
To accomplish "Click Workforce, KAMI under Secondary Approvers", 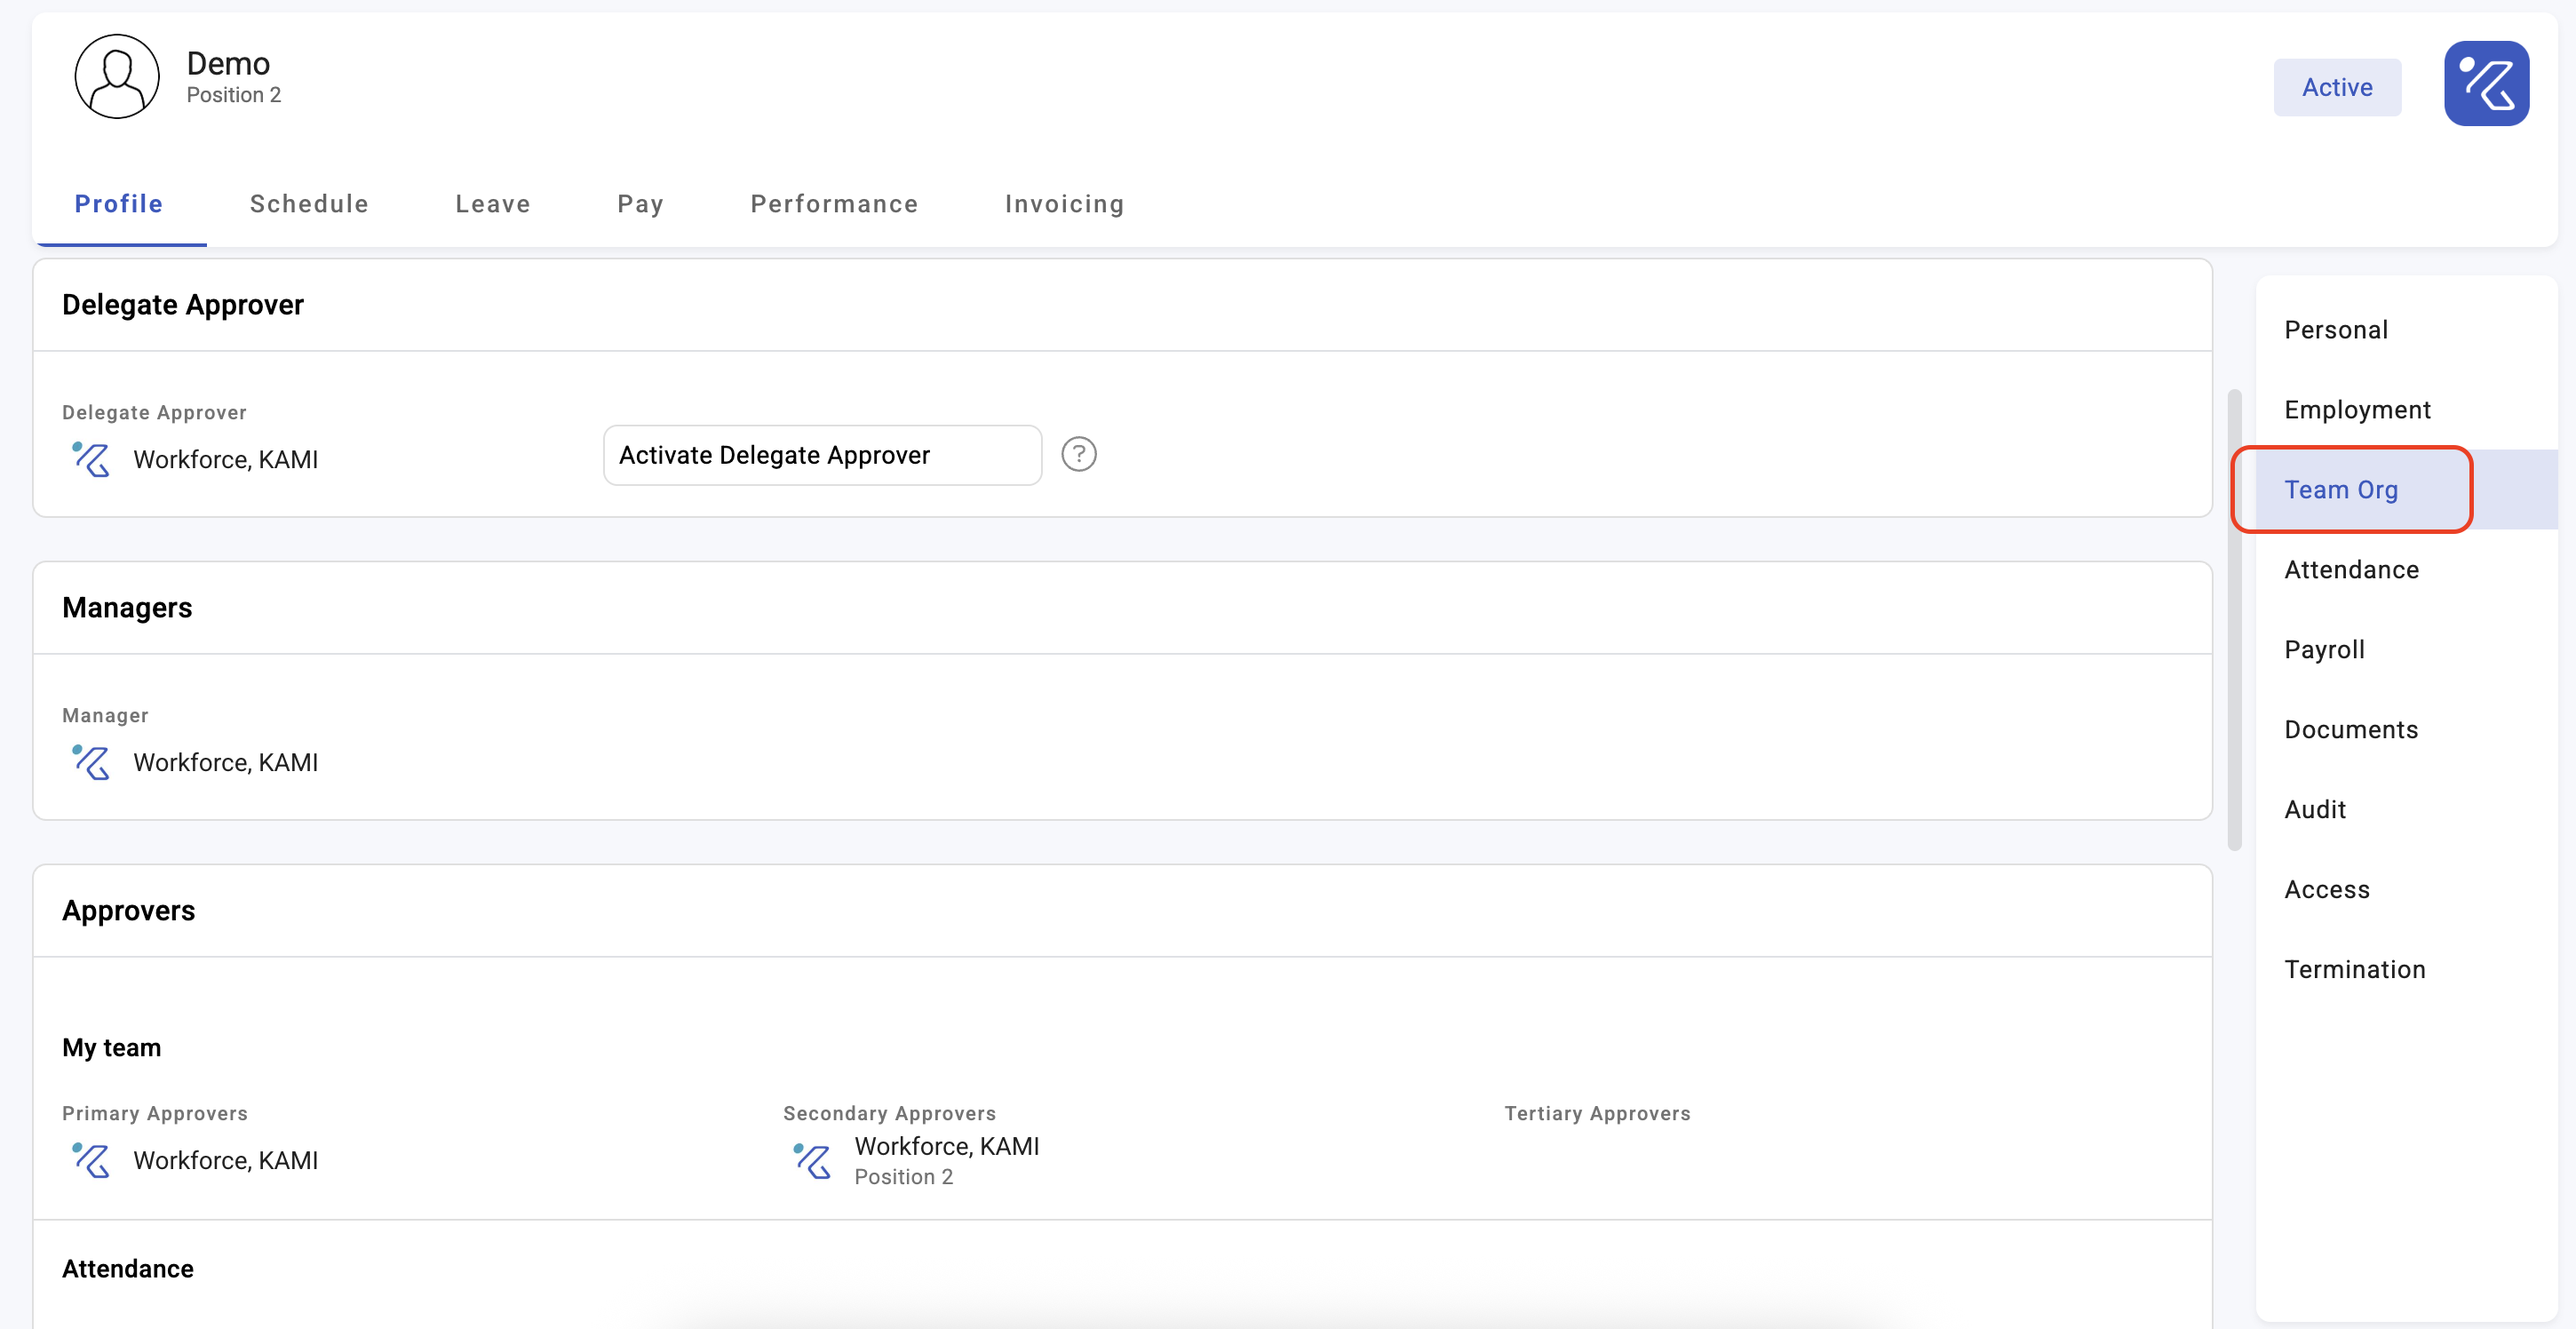I will tap(947, 1147).
